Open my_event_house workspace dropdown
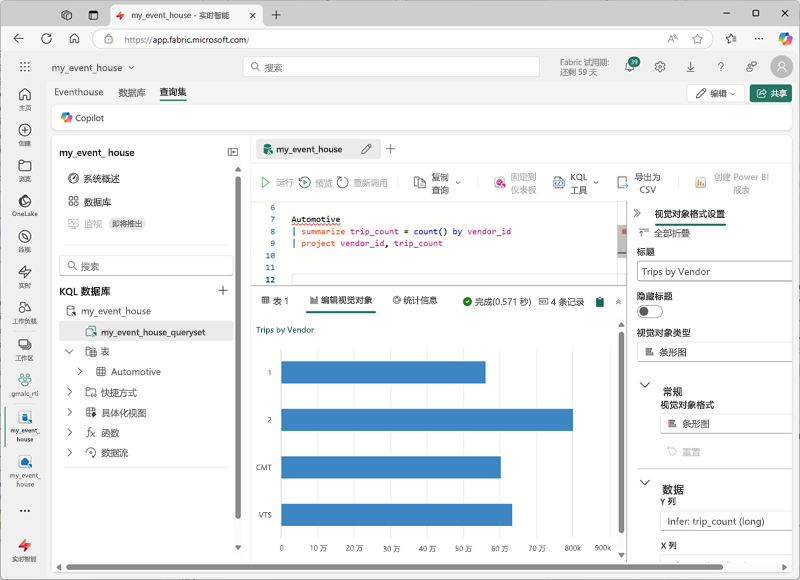The width and height of the screenshot is (800, 580). point(93,67)
